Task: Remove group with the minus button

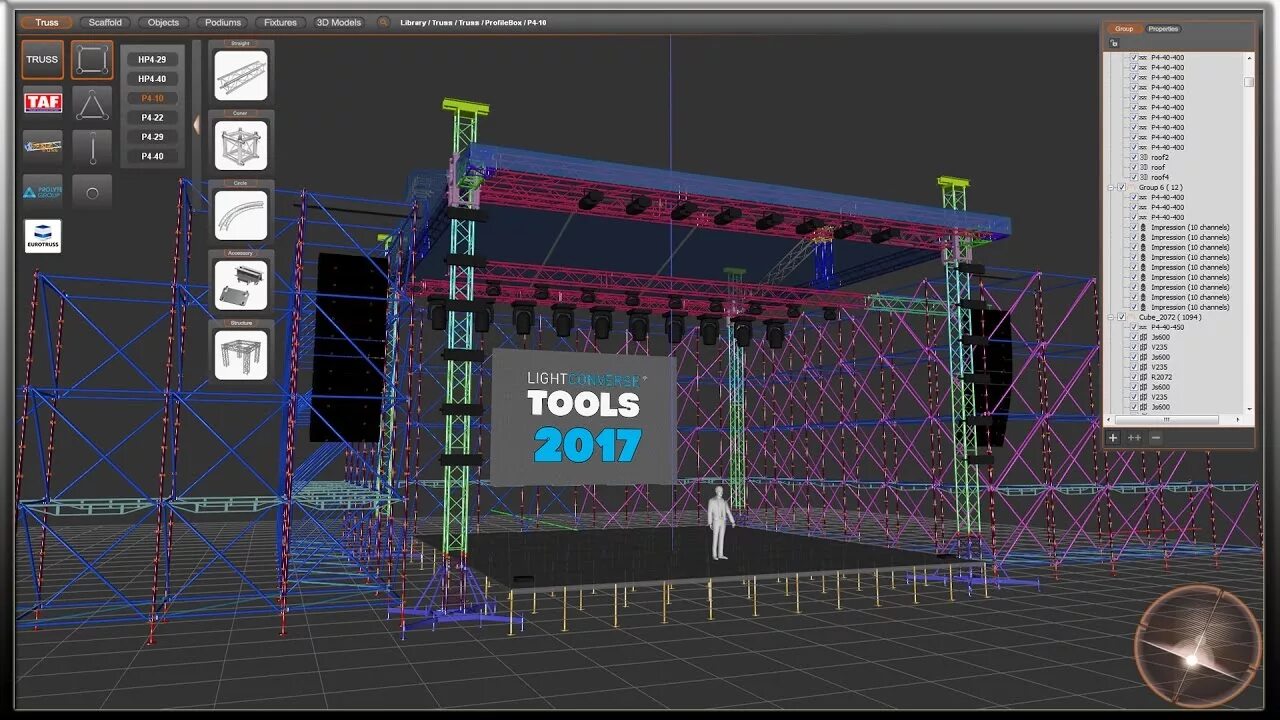Action: pos(1156,438)
